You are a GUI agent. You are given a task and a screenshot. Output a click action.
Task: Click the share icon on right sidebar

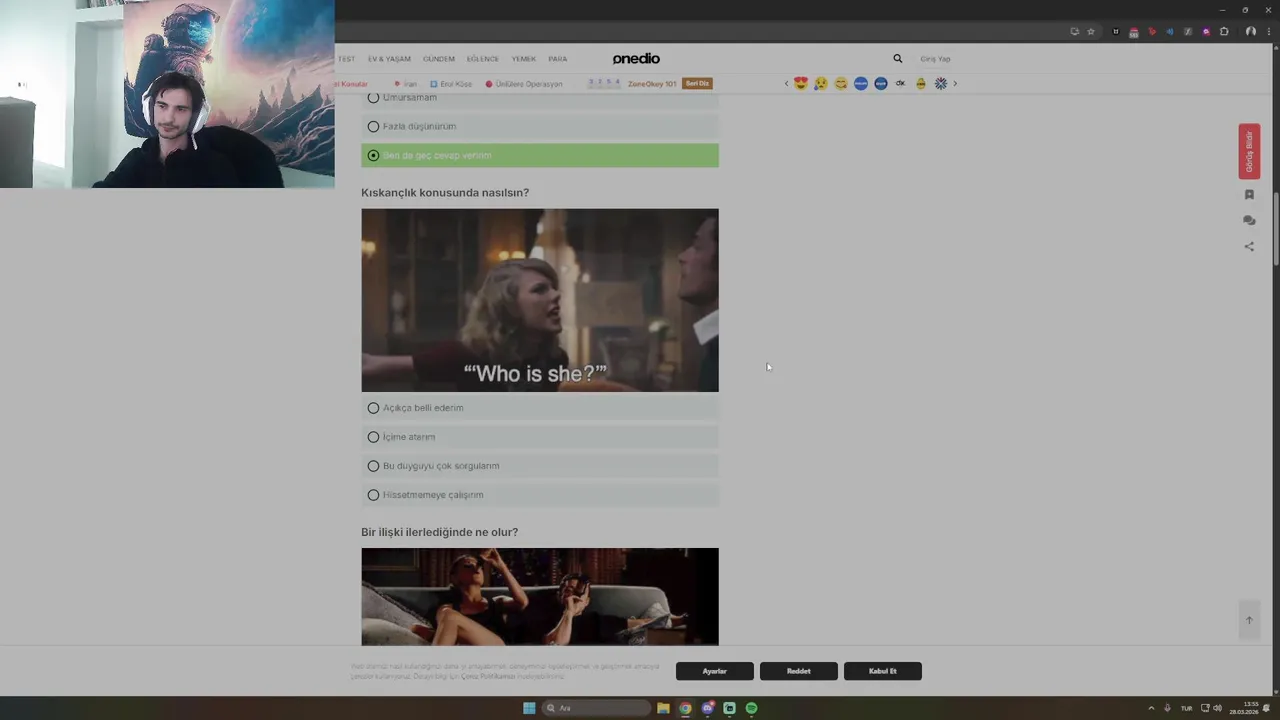click(x=1249, y=246)
